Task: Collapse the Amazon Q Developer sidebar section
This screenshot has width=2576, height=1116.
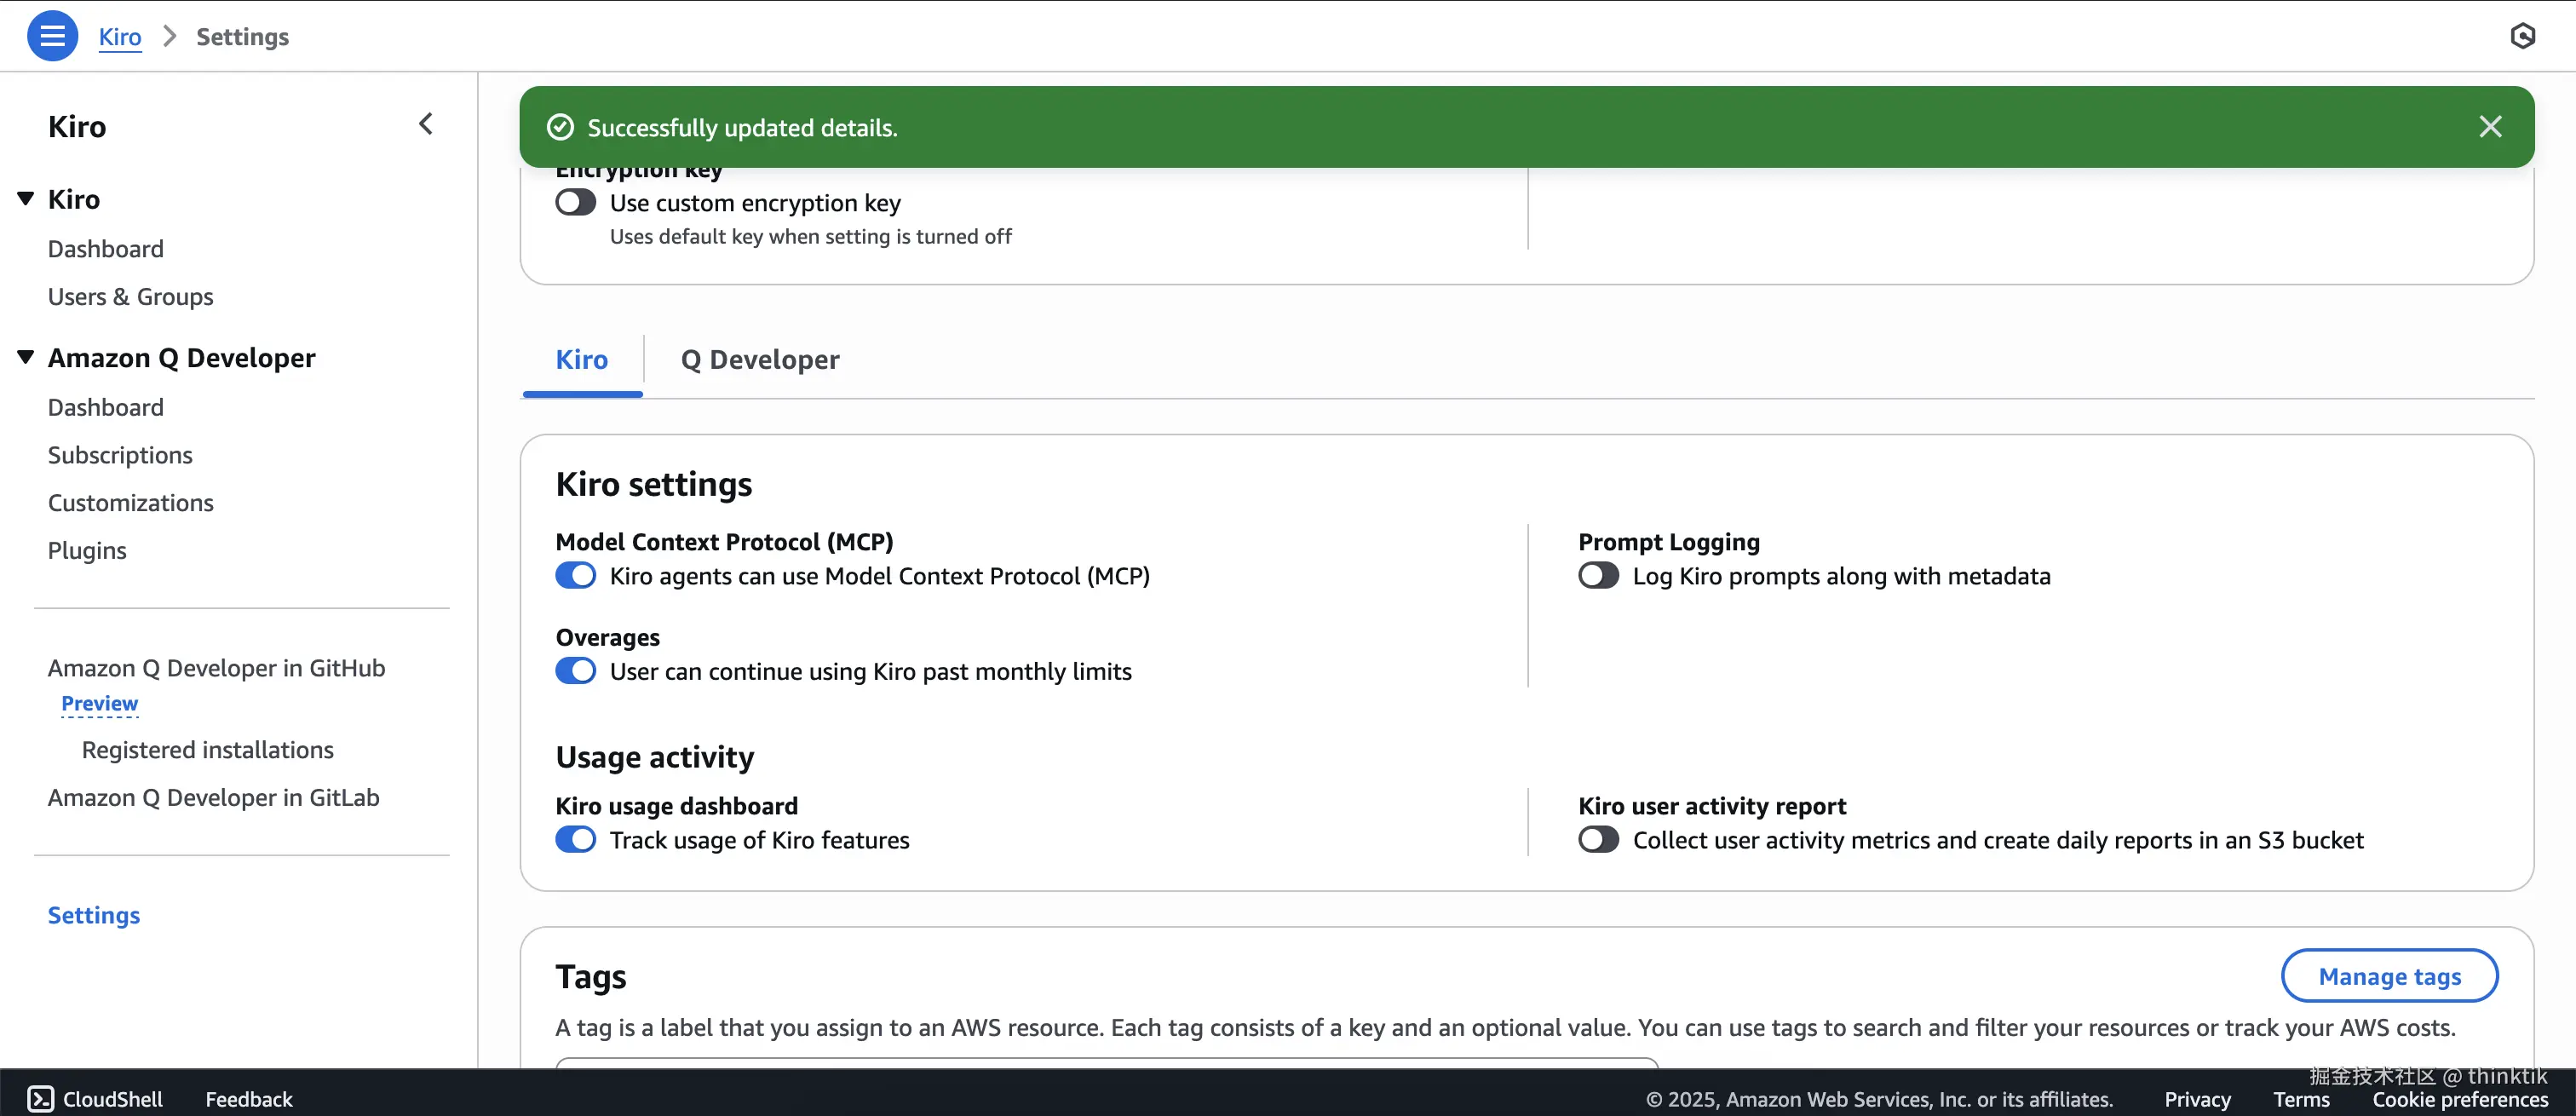Action: coord(26,357)
